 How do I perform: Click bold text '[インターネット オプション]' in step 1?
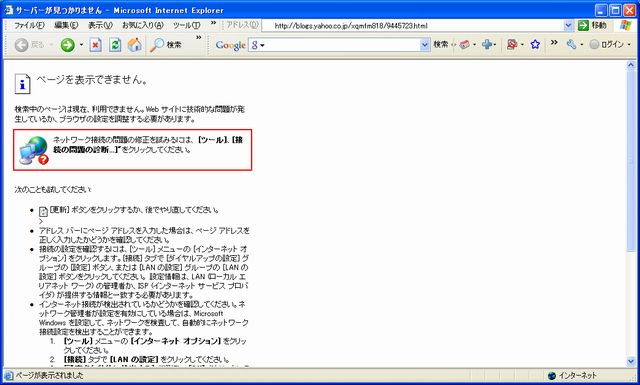click(175, 341)
